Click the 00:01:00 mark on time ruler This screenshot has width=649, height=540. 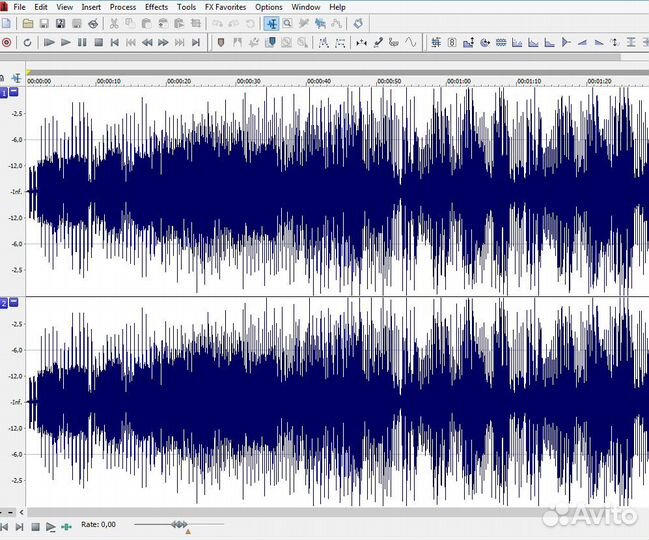tap(458, 81)
